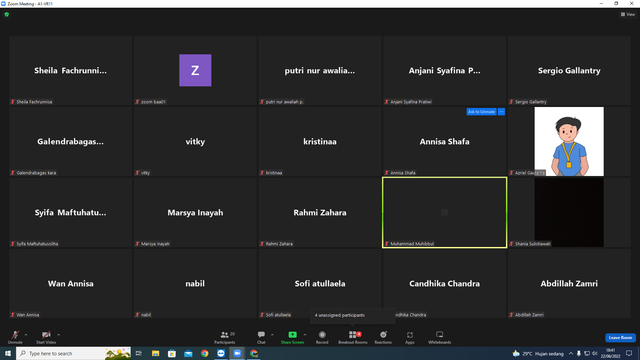Open File Explorer from the taskbar
This screenshot has height=360, width=640.
pos(156,353)
